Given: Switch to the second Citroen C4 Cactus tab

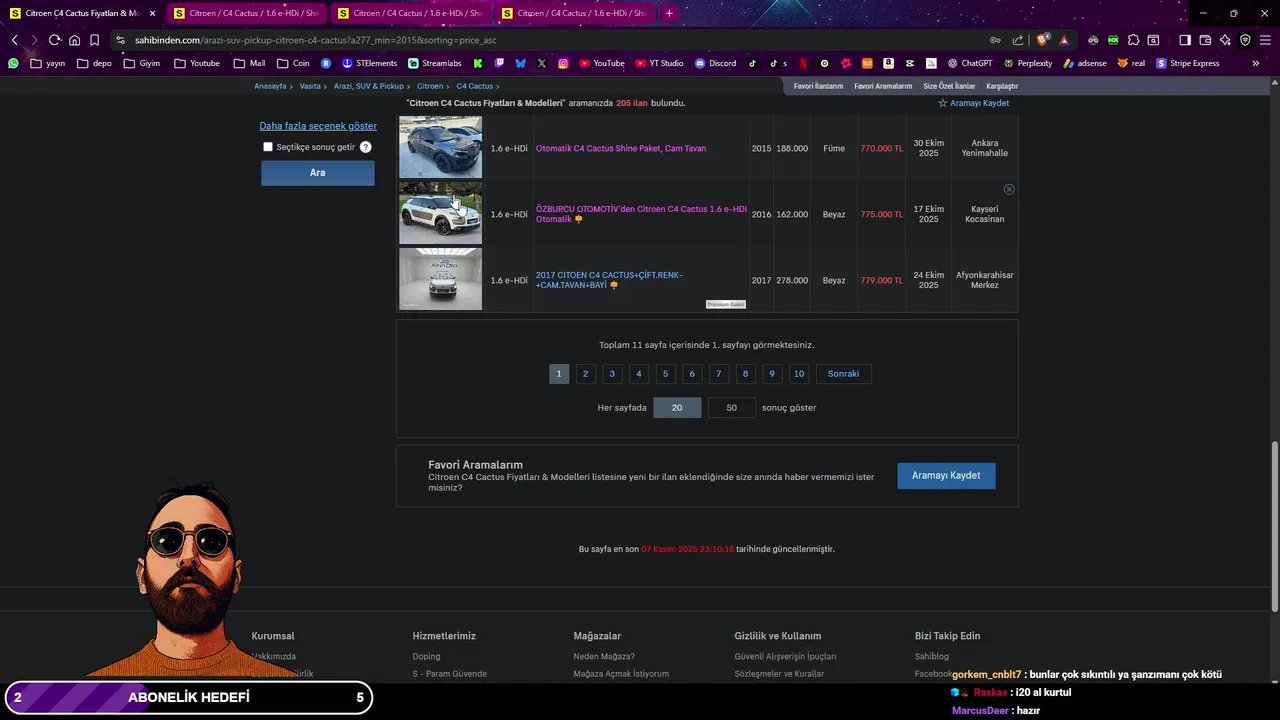Looking at the screenshot, I should [x=246, y=13].
